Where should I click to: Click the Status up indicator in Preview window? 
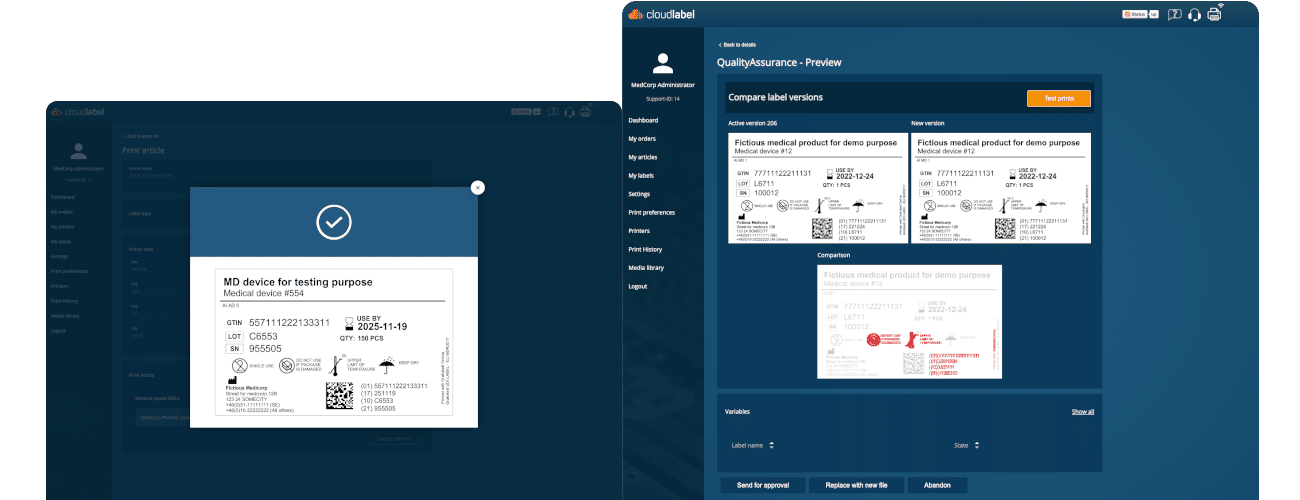pos(1140,14)
